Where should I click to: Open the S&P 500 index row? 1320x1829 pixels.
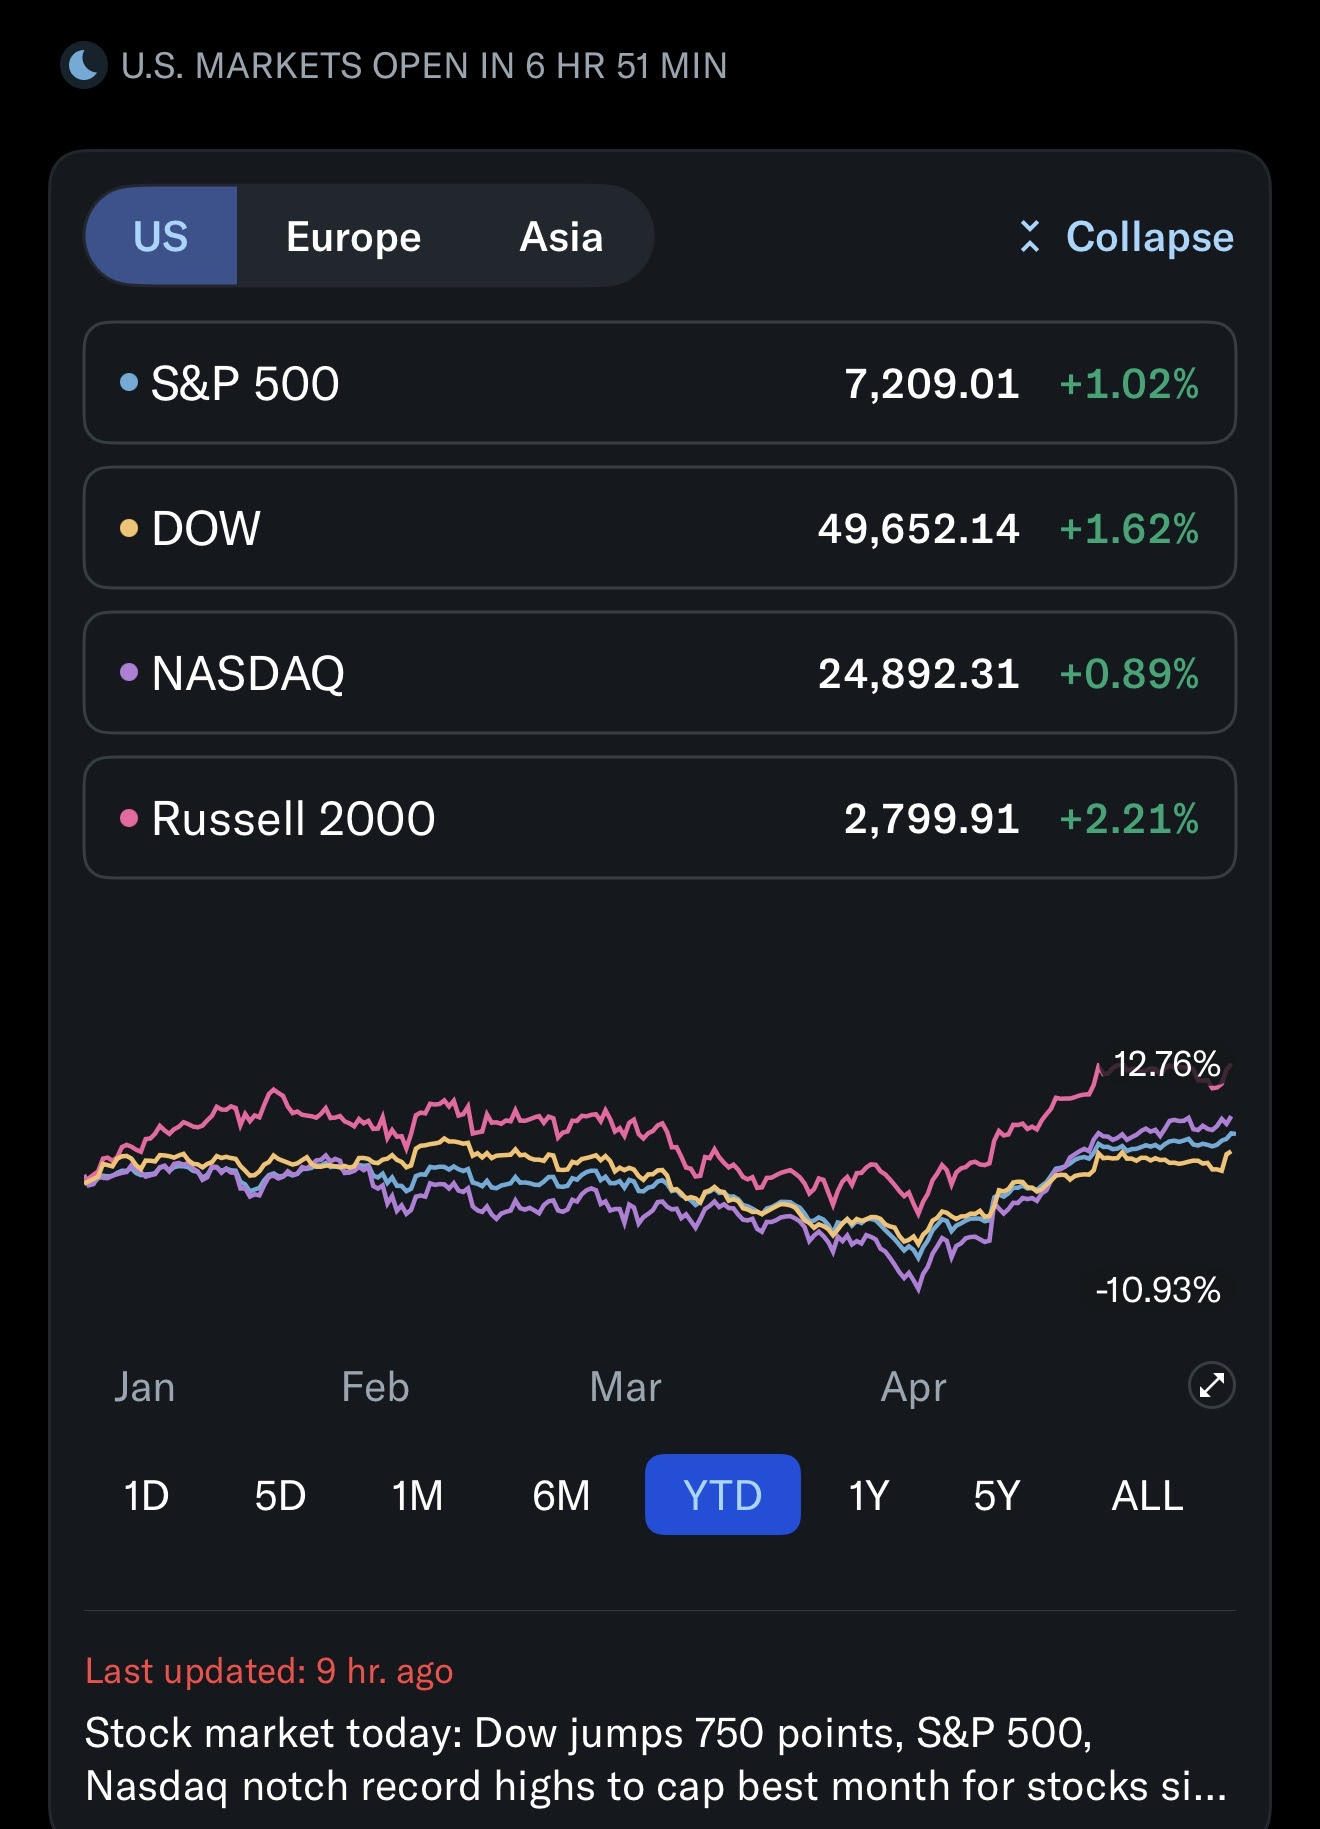pyautogui.click(x=660, y=382)
